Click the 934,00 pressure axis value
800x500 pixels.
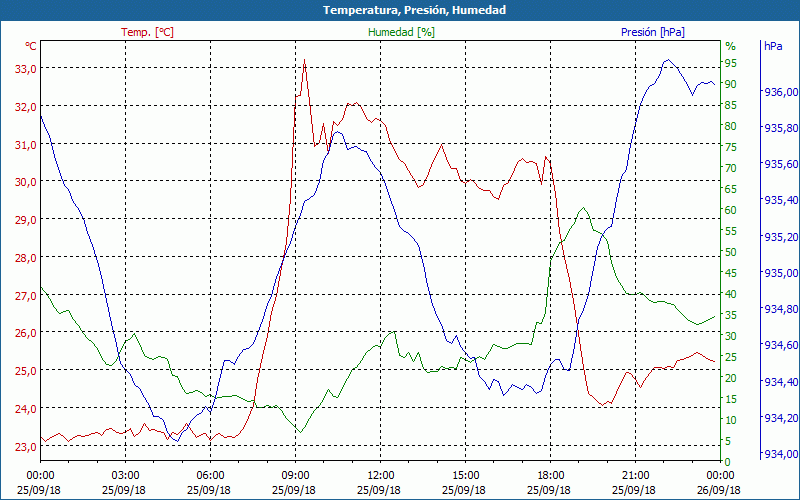click(x=779, y=454)
